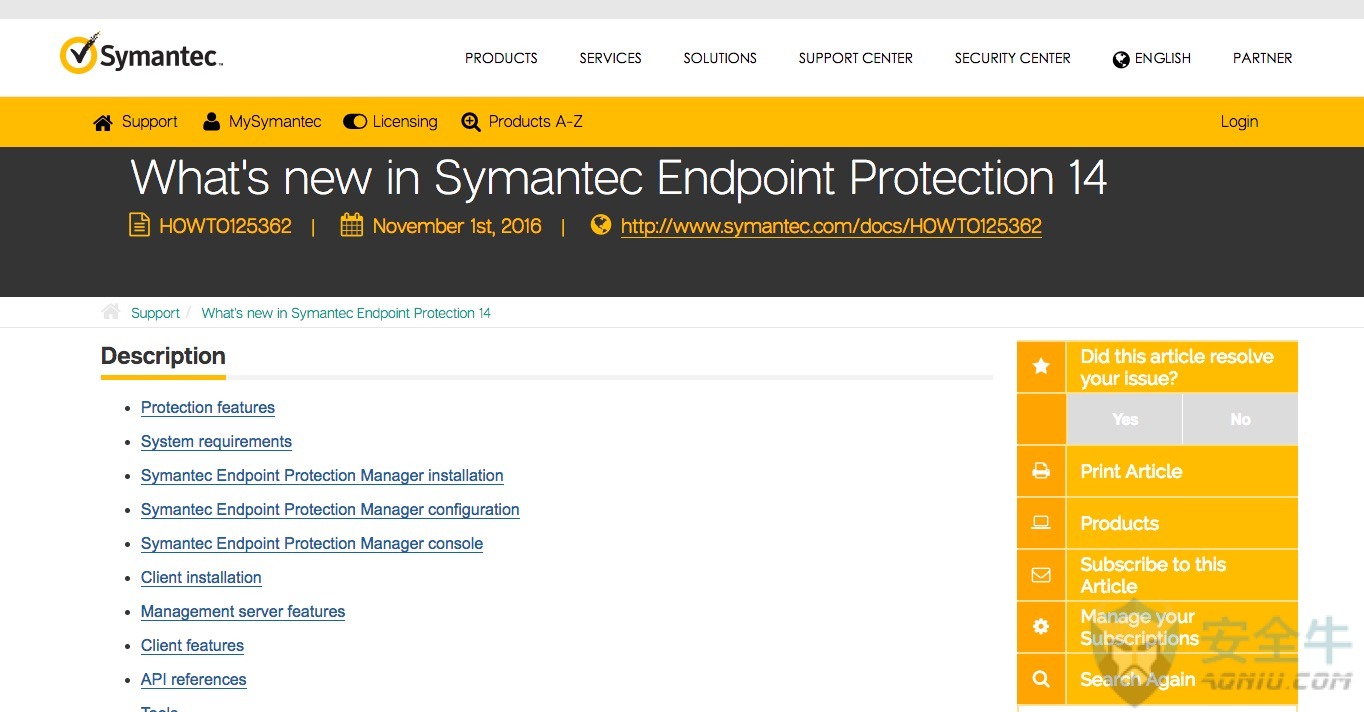Viewport: 1364px width, 712px height.
Task: Browse Products A-Z
Action: tap(536, 122)
